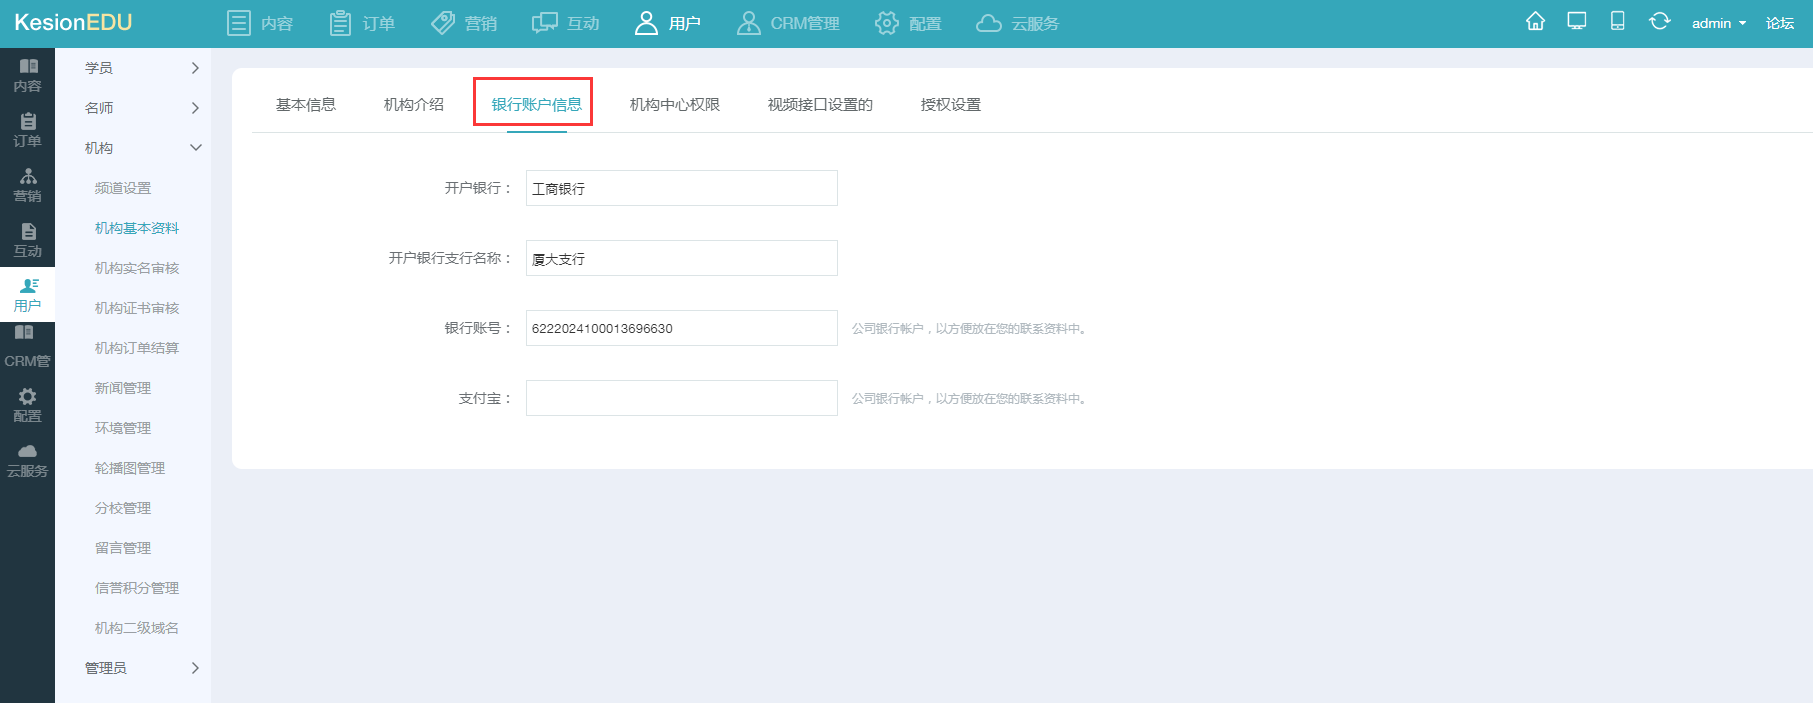1813x703 pixels.
Task: Switch to 视频接口设置的 tab
Action: click(x=820, y=105)
